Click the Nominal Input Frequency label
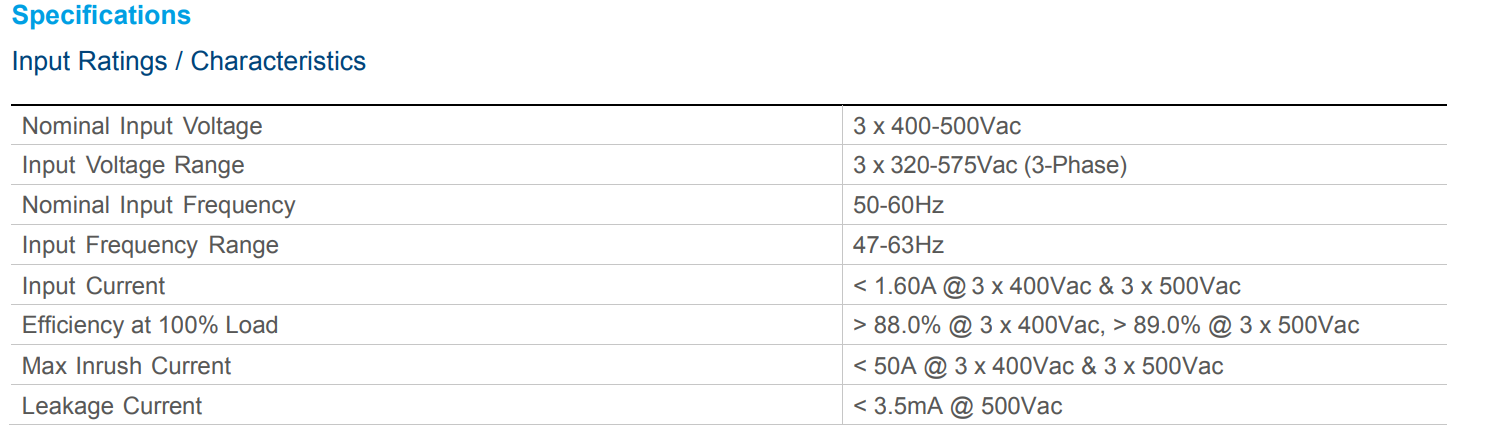 point(158,205)
